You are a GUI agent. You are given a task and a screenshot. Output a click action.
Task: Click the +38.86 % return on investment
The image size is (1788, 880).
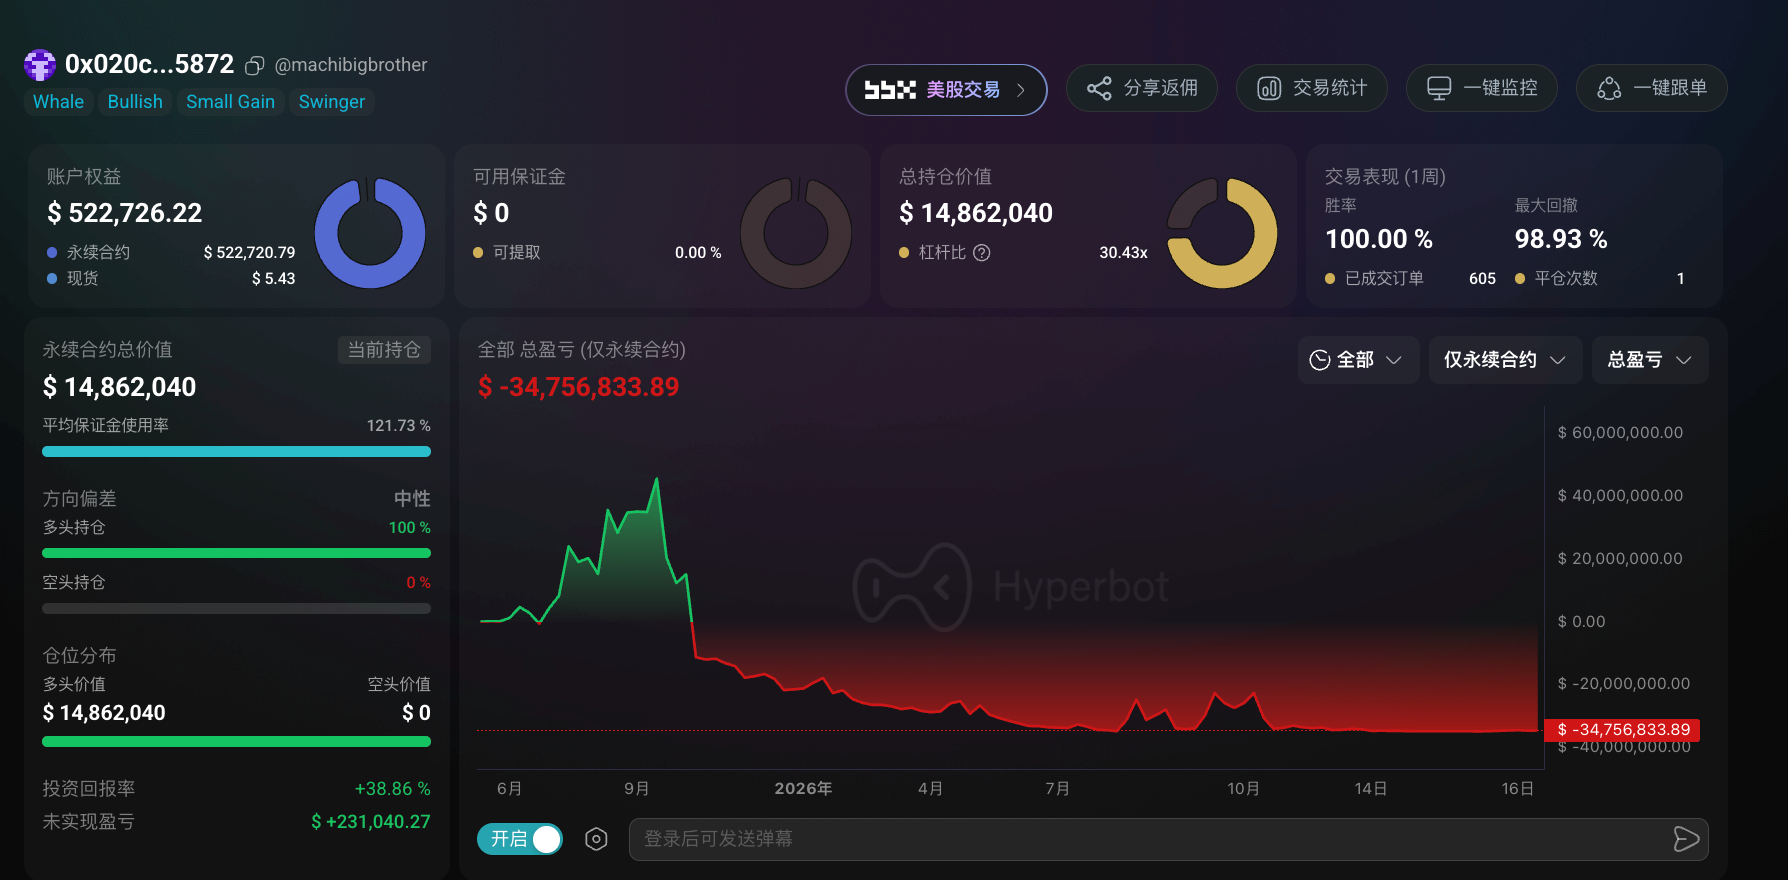tap(393, 789)
